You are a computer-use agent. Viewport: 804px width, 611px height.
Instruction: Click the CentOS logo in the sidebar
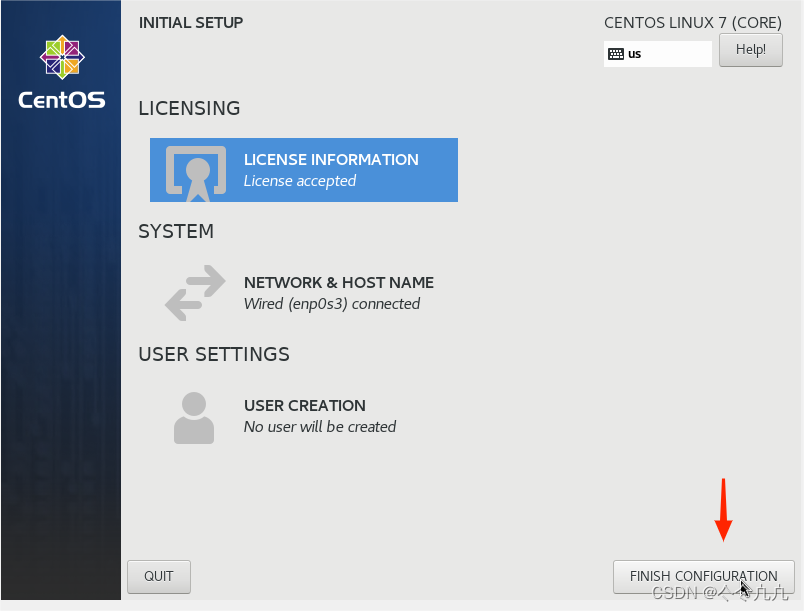[x=62, y=72]
